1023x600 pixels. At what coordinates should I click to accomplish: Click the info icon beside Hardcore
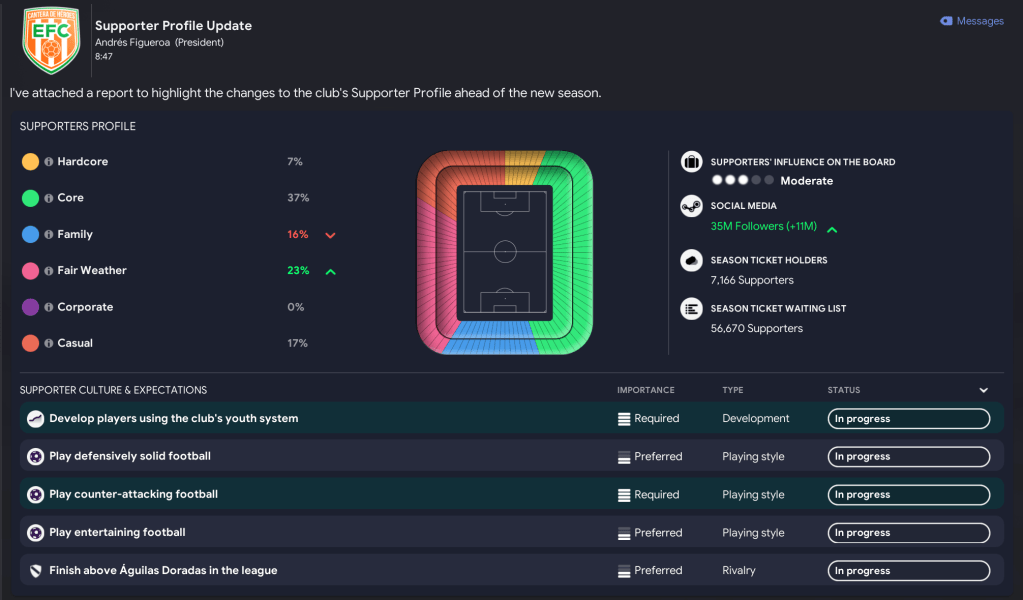48,162
